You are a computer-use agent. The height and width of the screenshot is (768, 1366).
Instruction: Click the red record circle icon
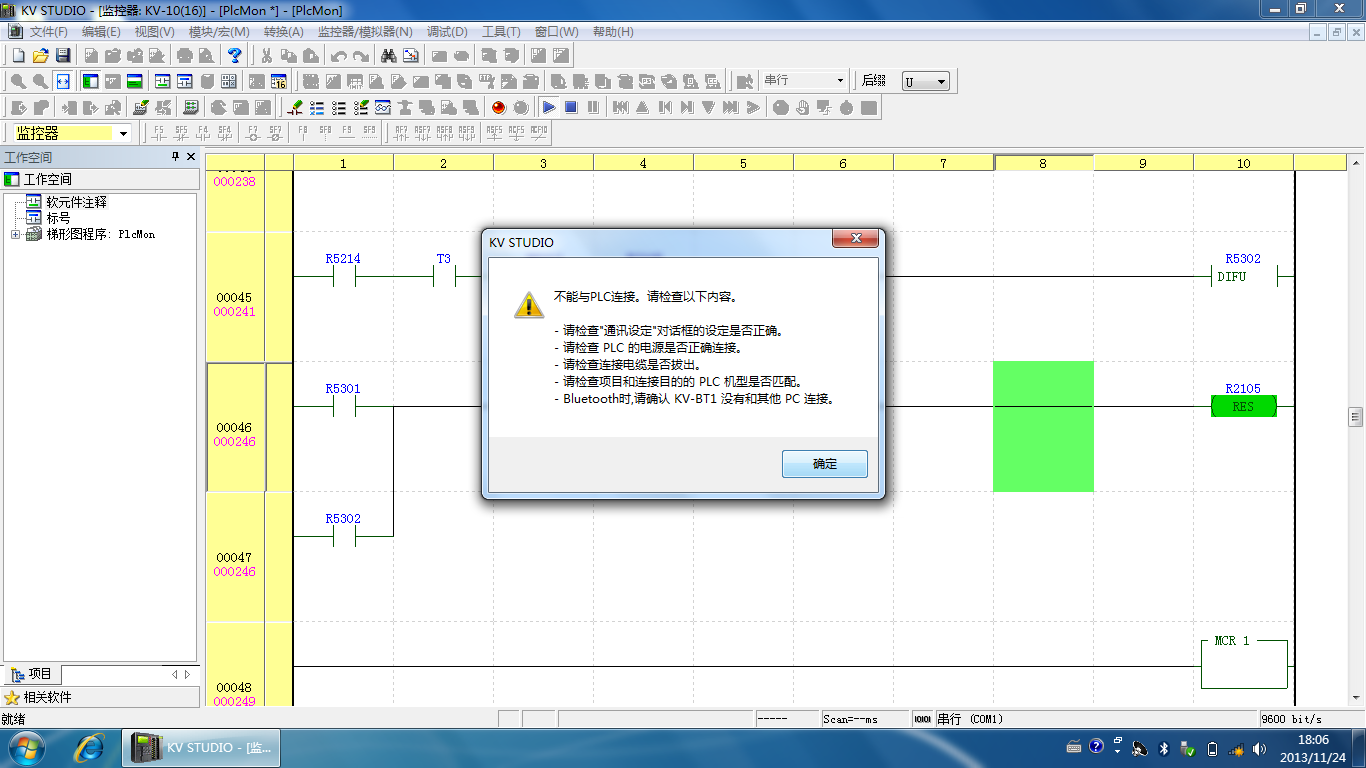click(499, 107)
